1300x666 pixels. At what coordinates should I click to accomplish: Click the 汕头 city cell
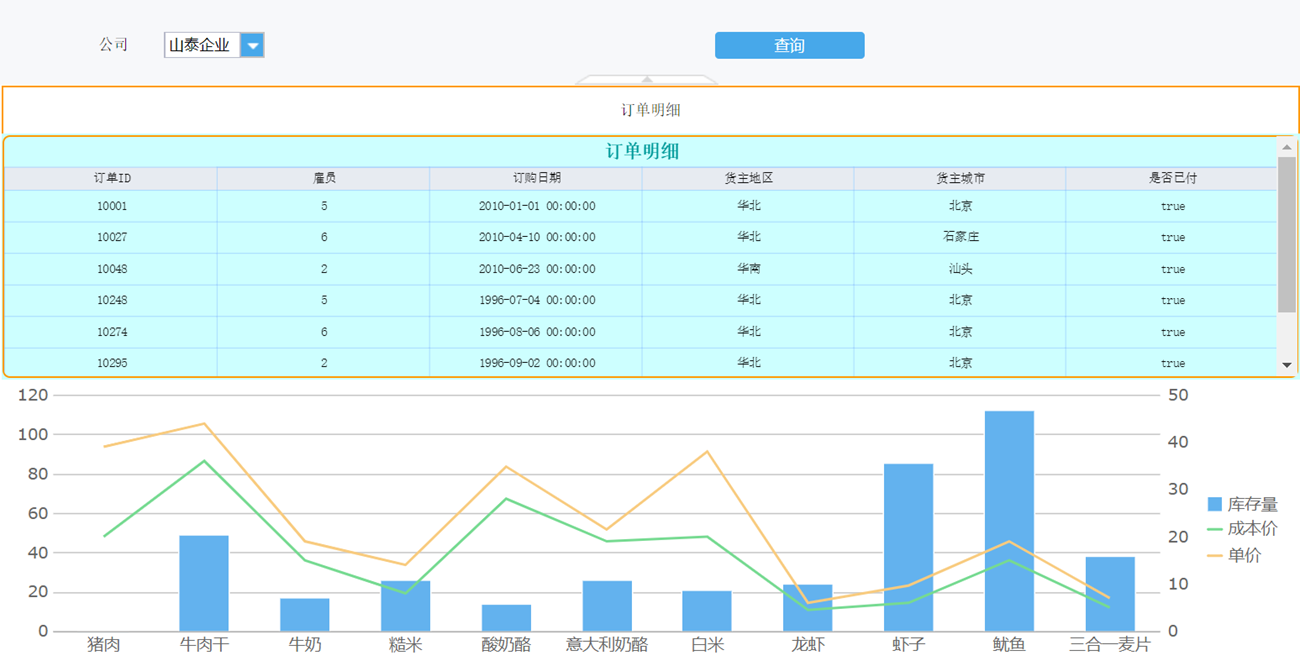point(960,269)
